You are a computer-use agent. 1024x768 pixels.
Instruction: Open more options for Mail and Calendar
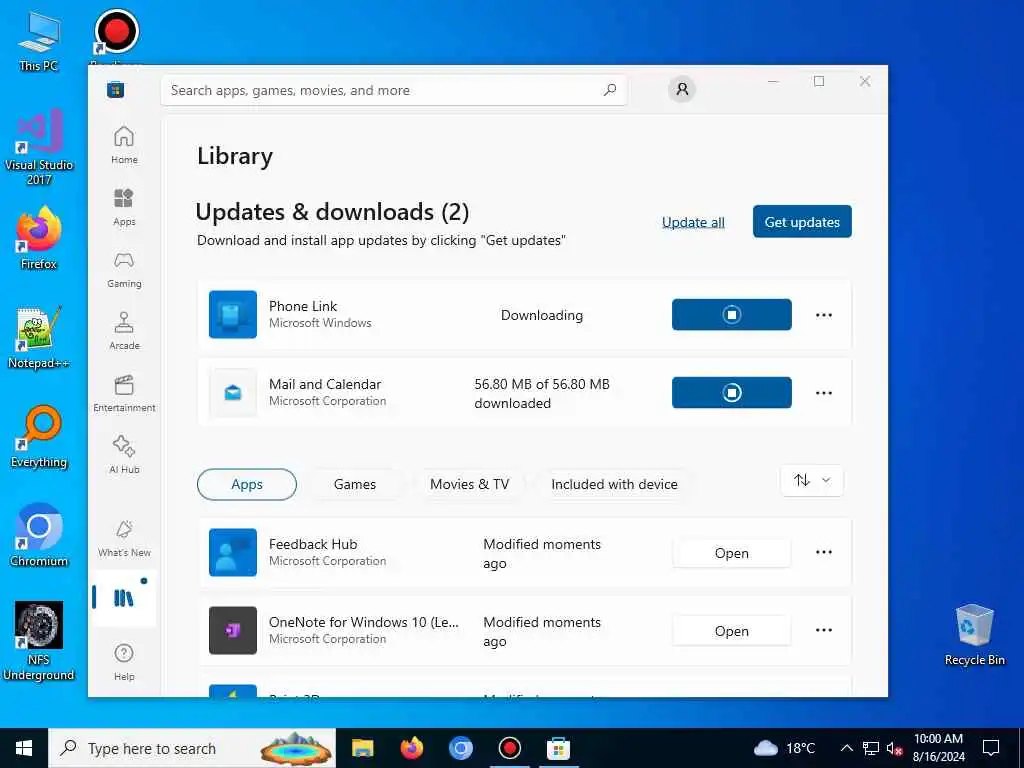[x=824, y=392]
